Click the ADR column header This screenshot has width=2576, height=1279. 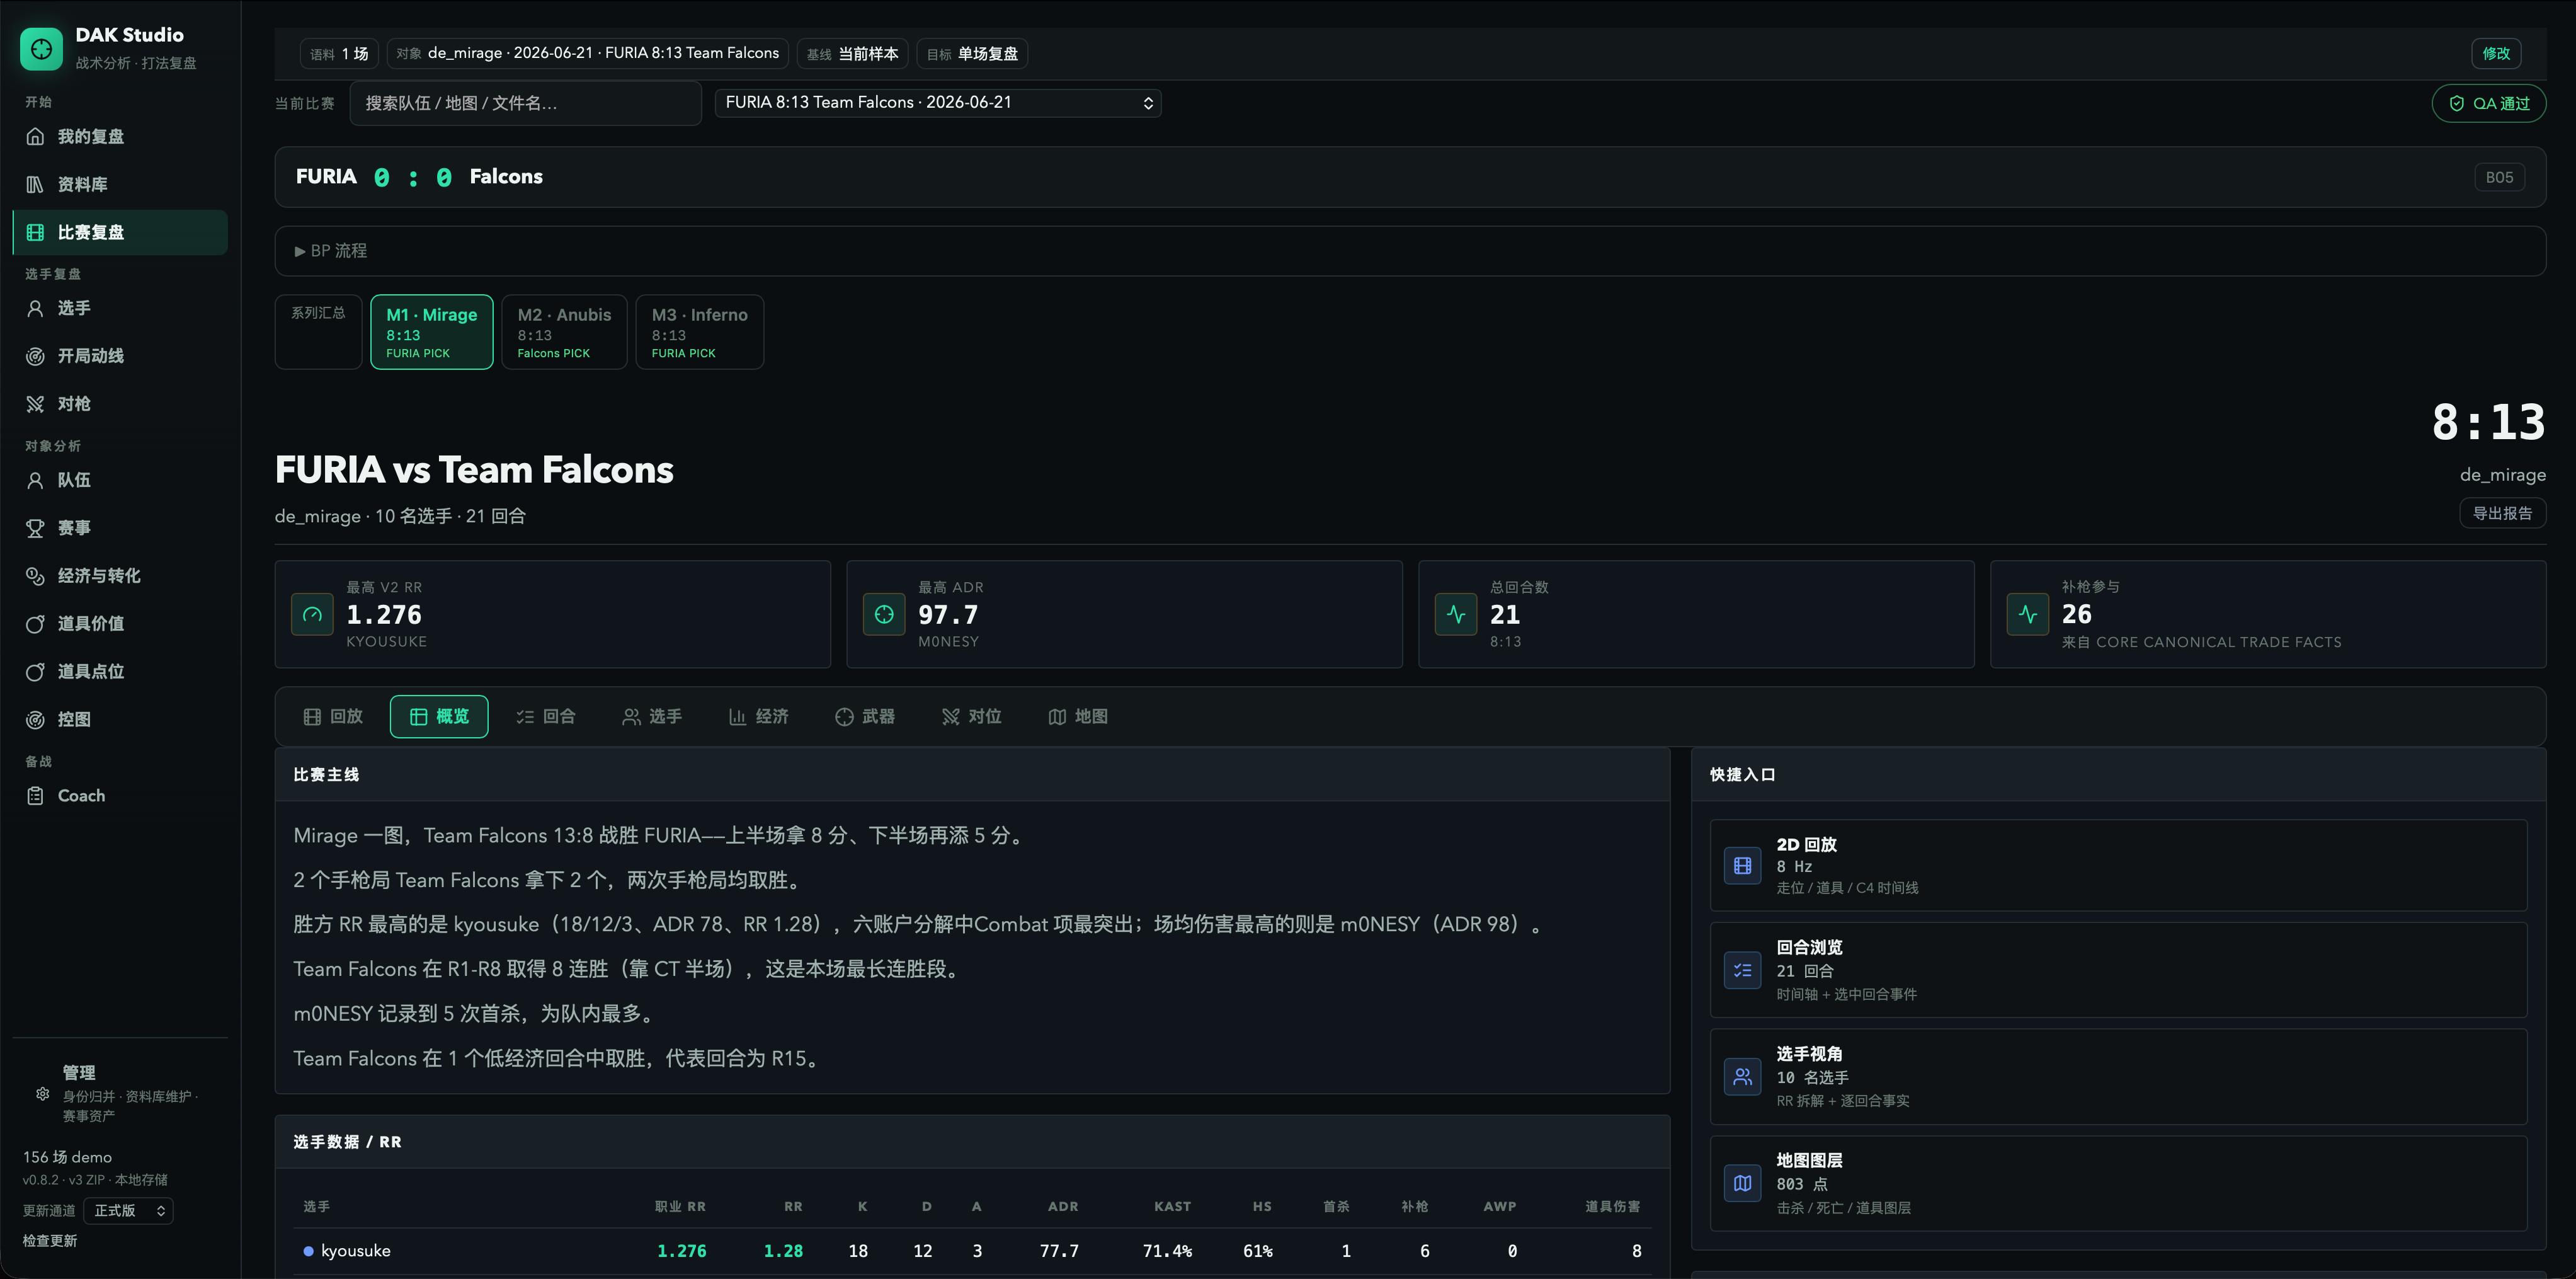coord(1063,1206)
